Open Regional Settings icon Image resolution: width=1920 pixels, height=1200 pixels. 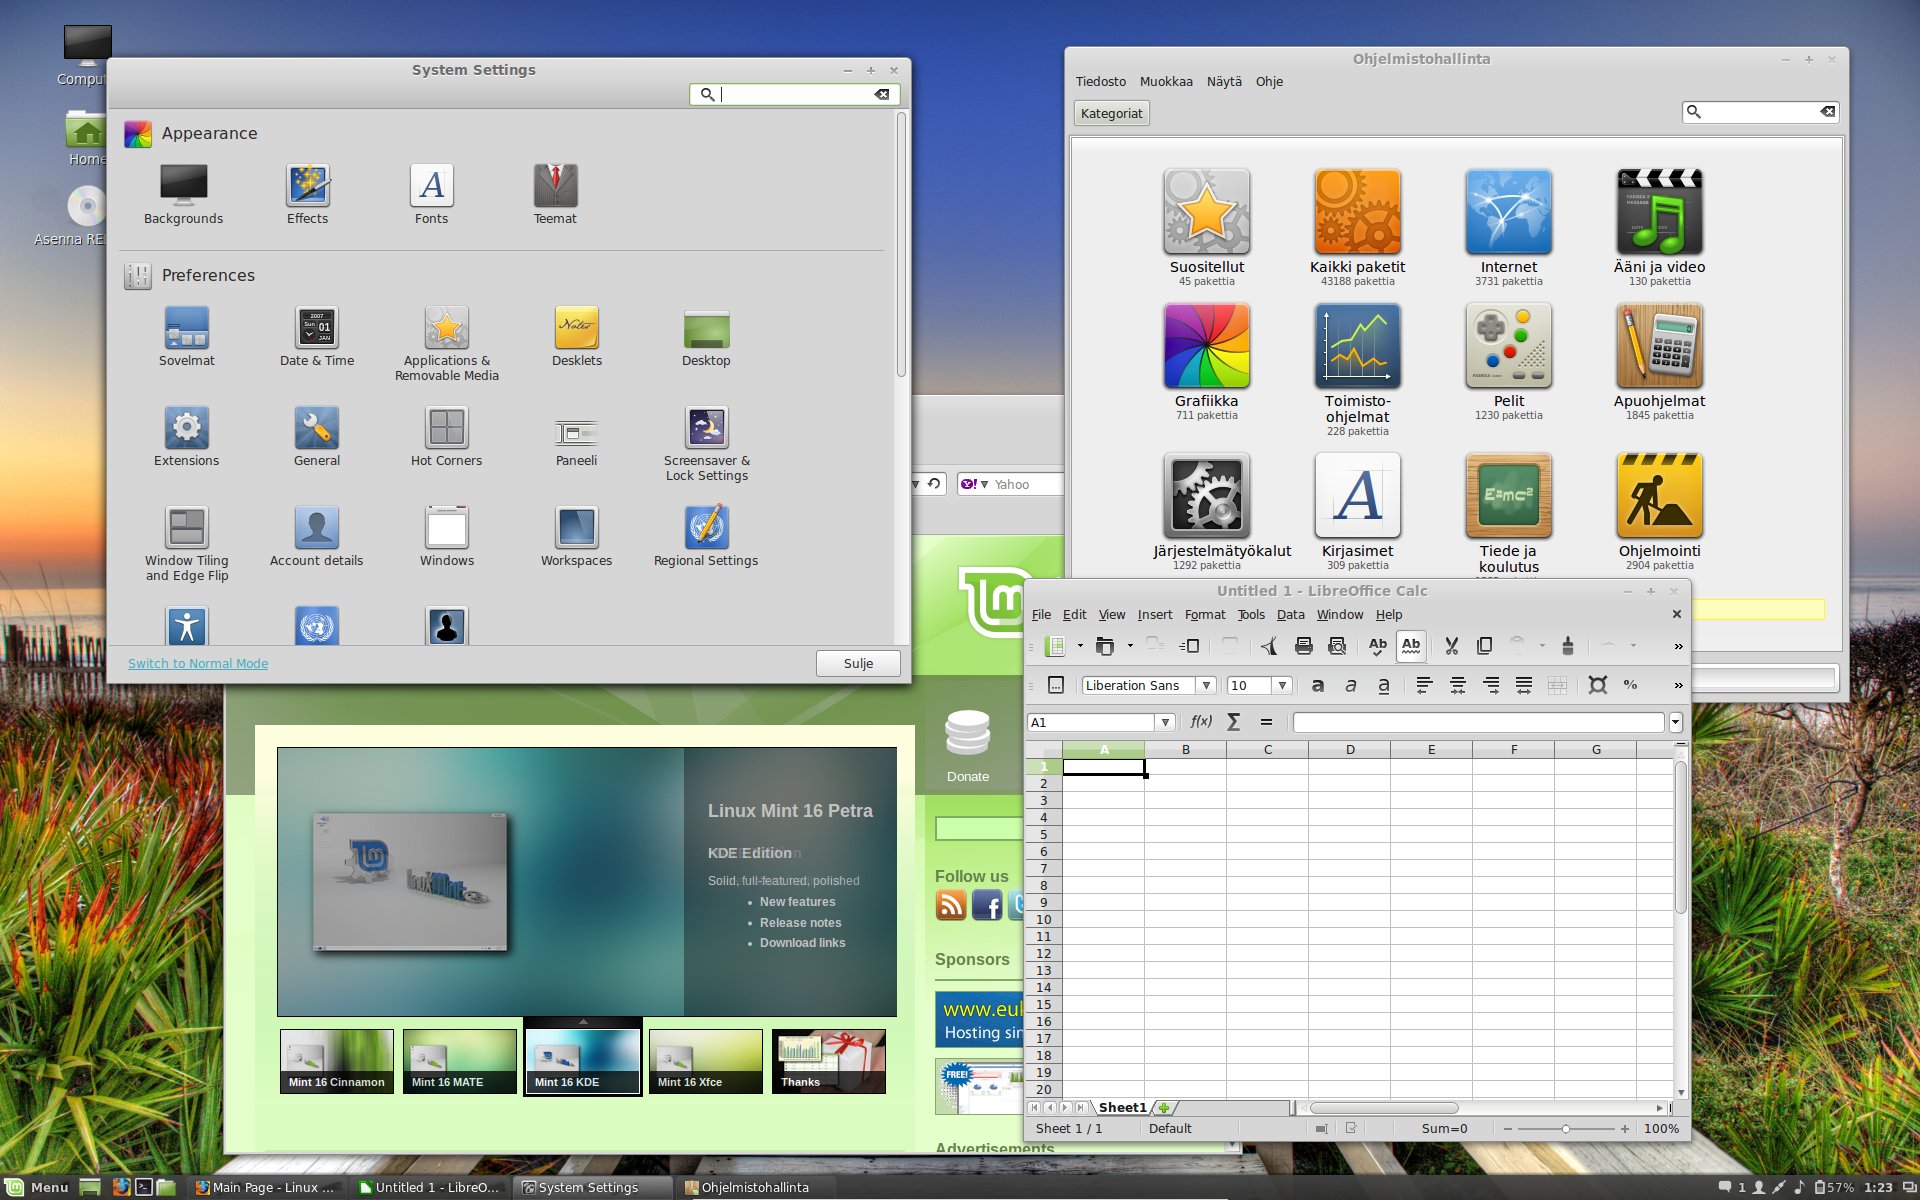pos(706,536)
